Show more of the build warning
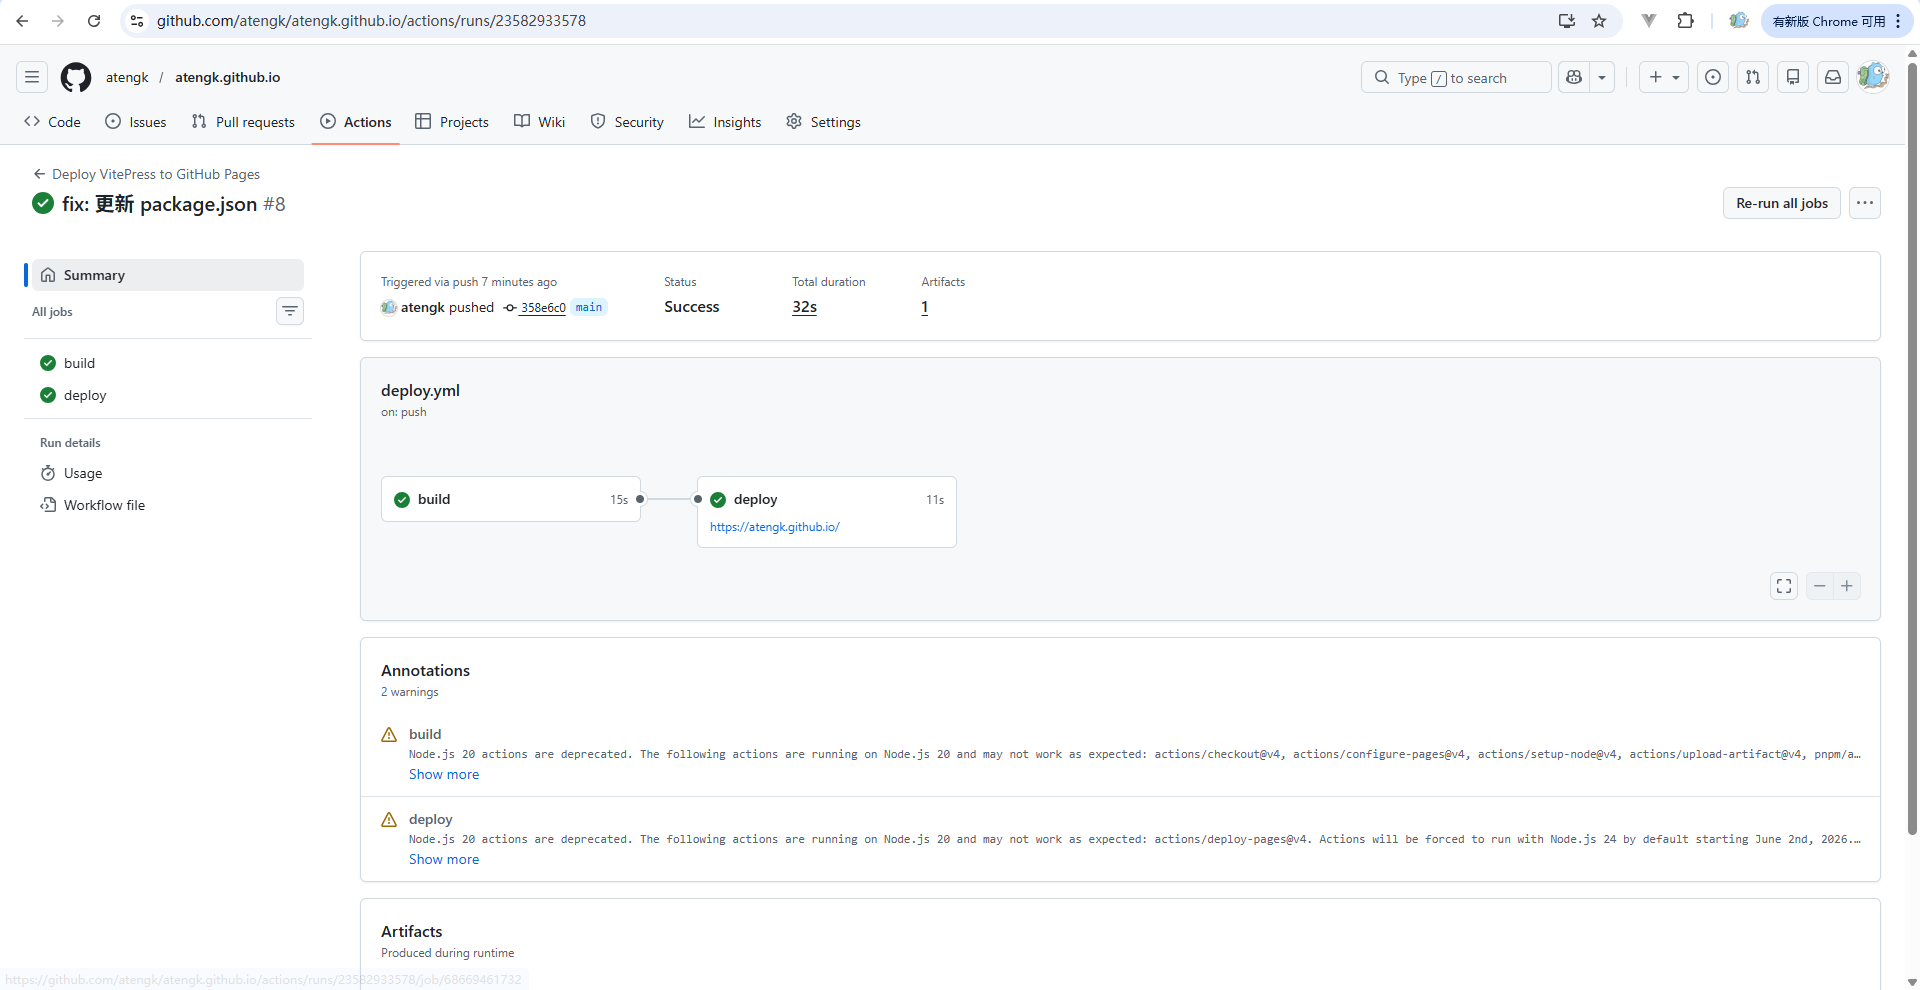Screen dimensions: 1920x990 tap(444, 774)
